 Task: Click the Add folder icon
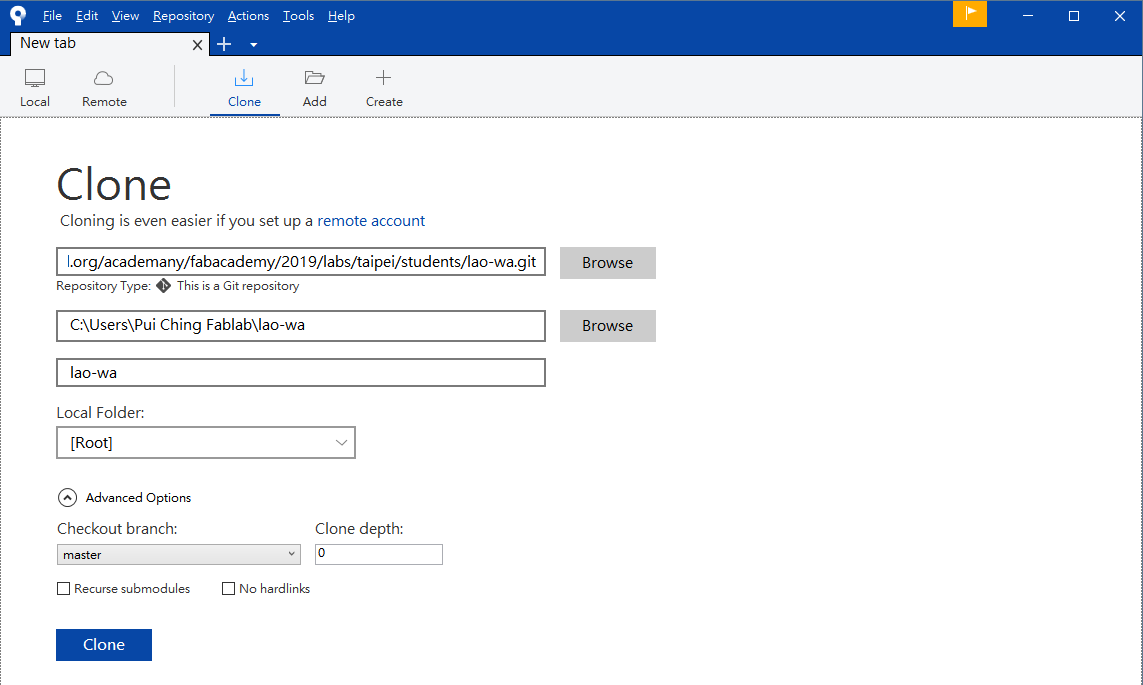point(315,78)
